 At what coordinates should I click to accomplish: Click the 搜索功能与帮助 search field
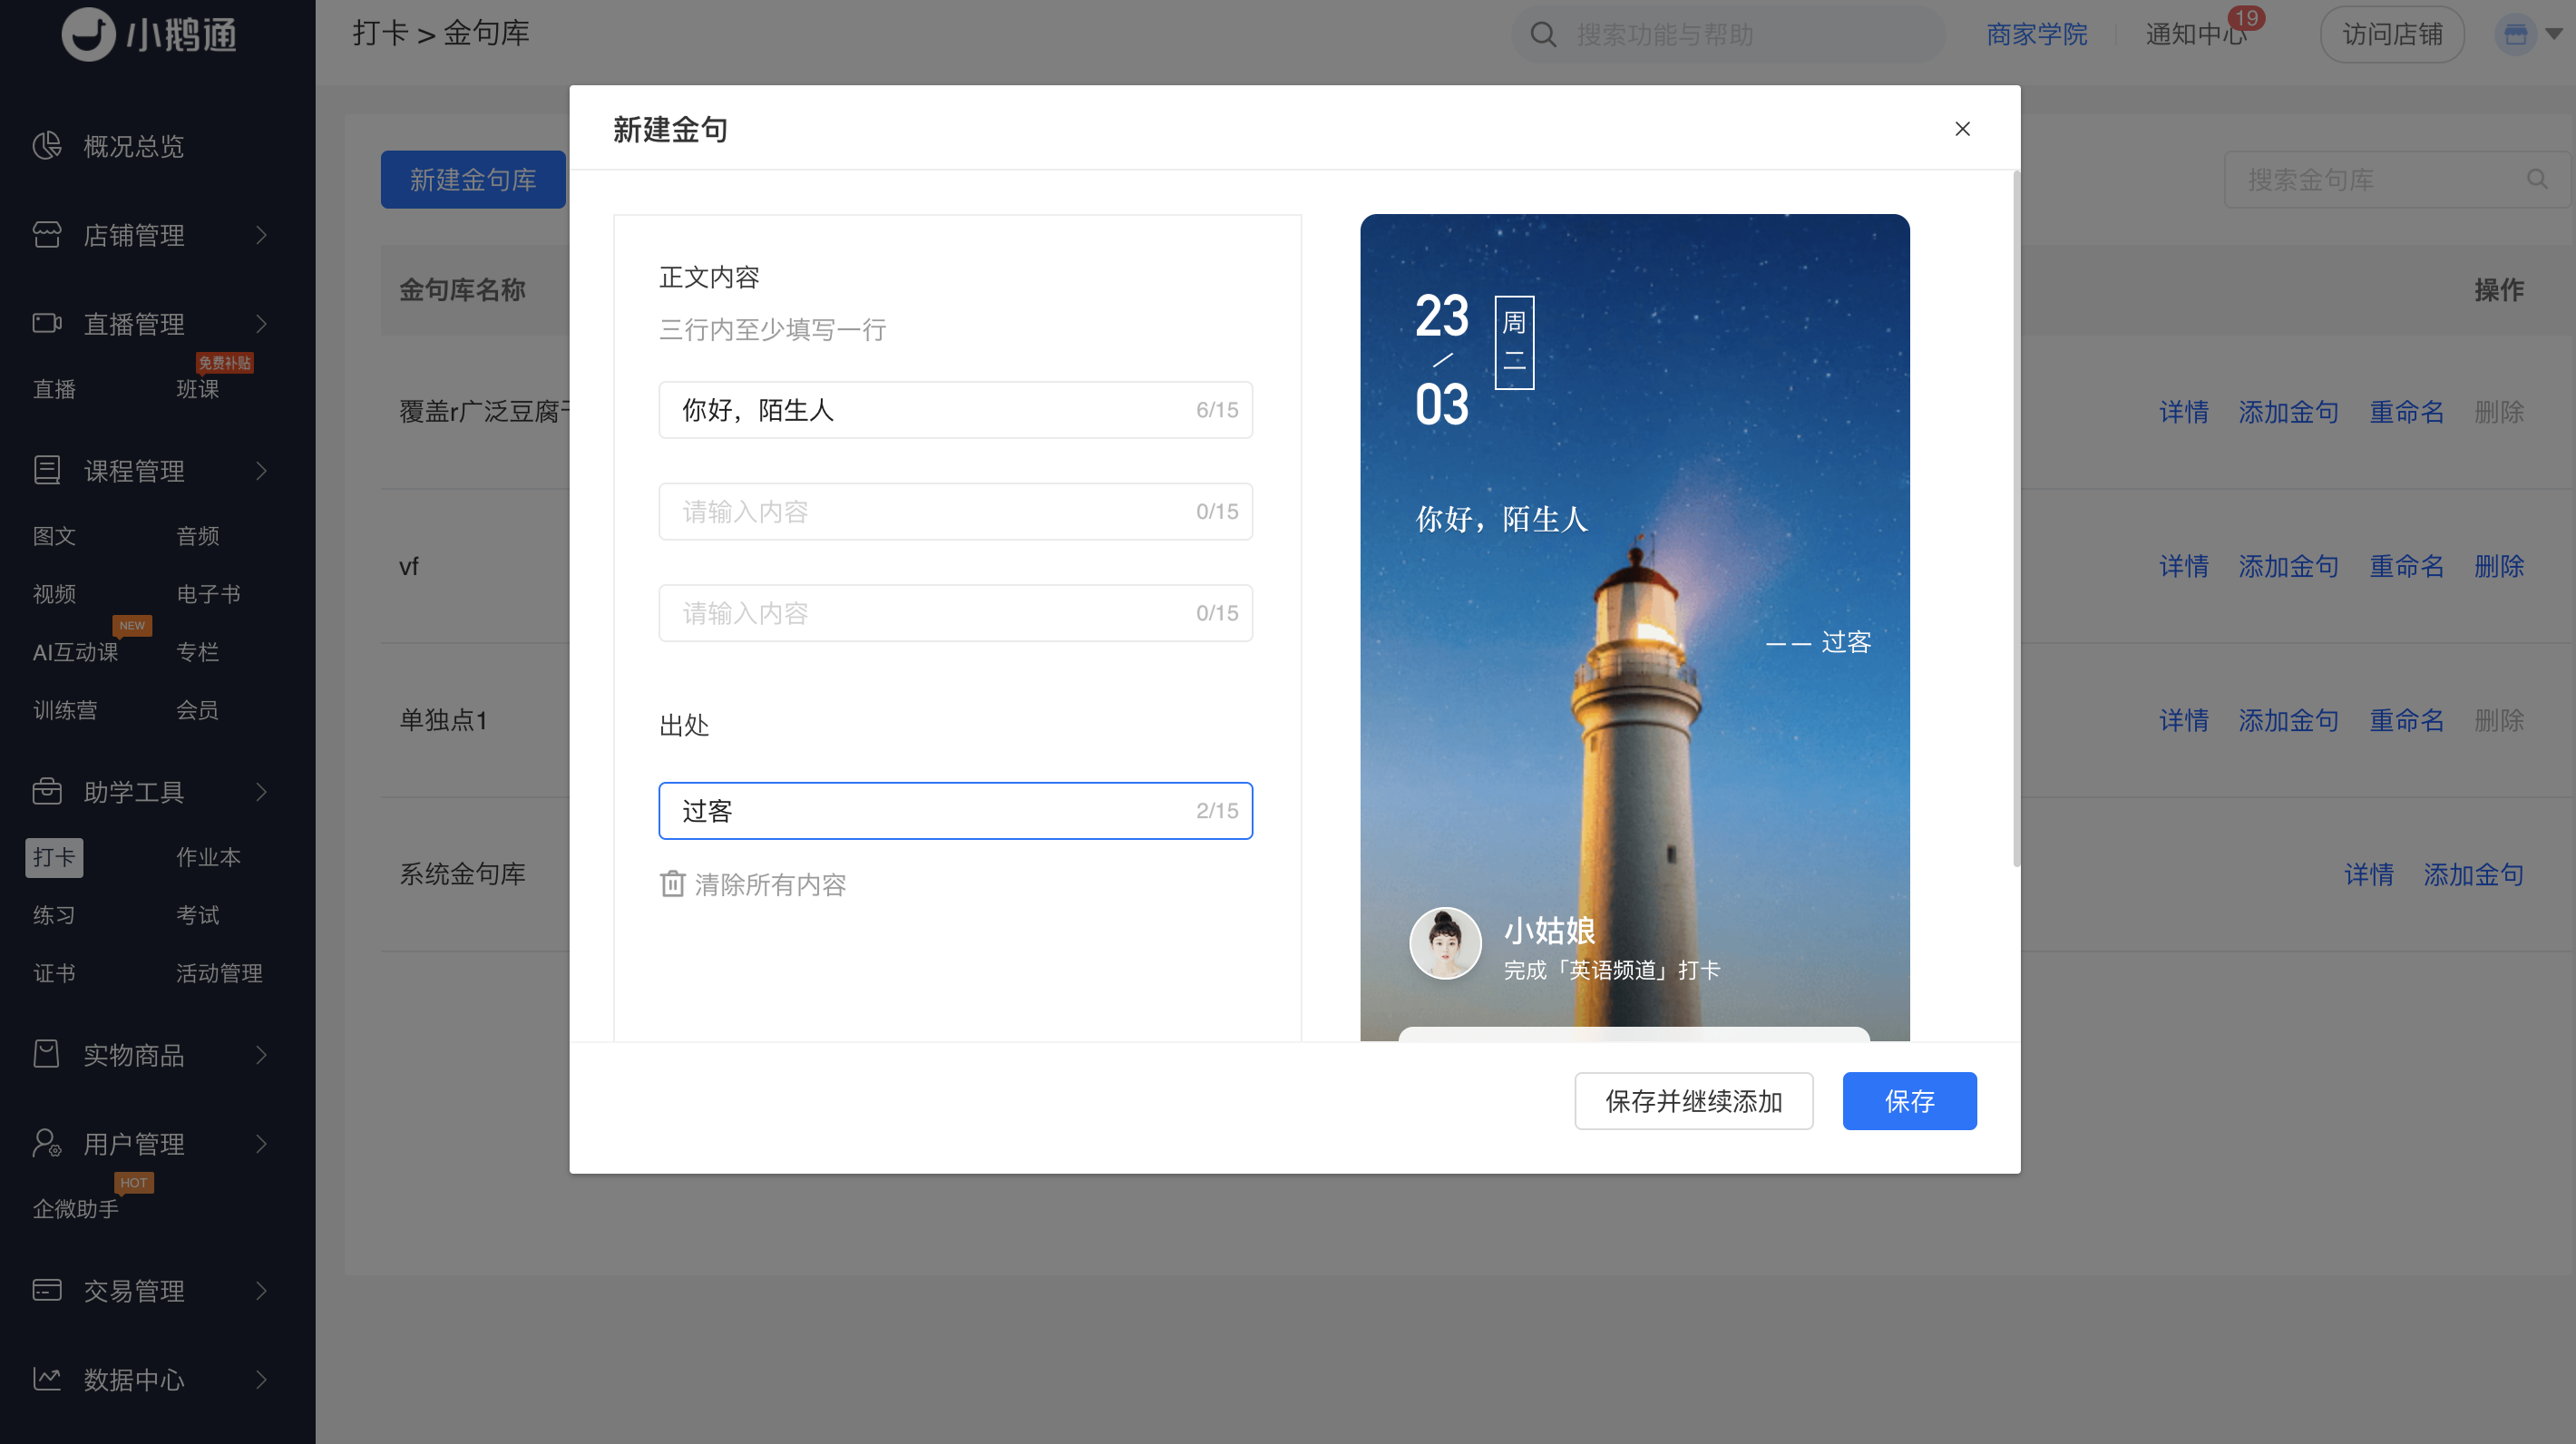pos(1727,35)
